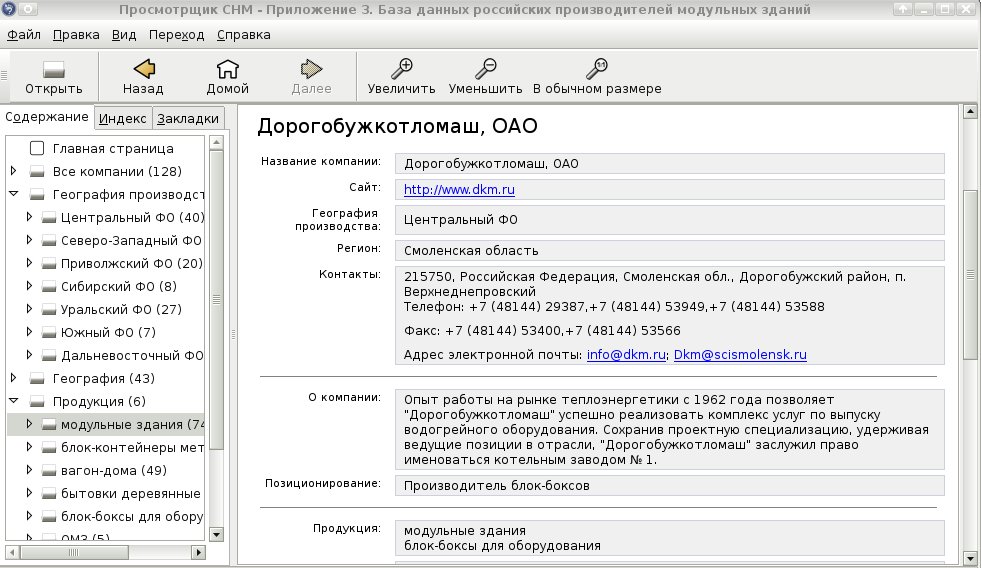Expand the вагон-дома (49) item

29,470
